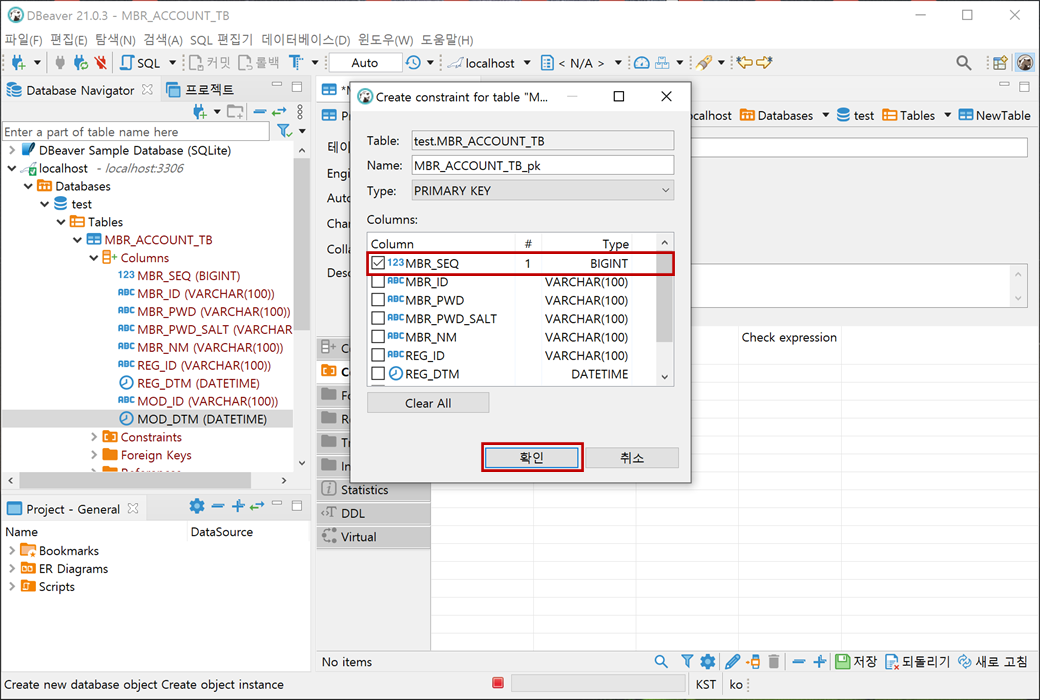Open the search icon at bottom of results panel
Image resolution: width=1040 pixels, height=700 pixels.
pyautogui.click(x=660, y=661)
